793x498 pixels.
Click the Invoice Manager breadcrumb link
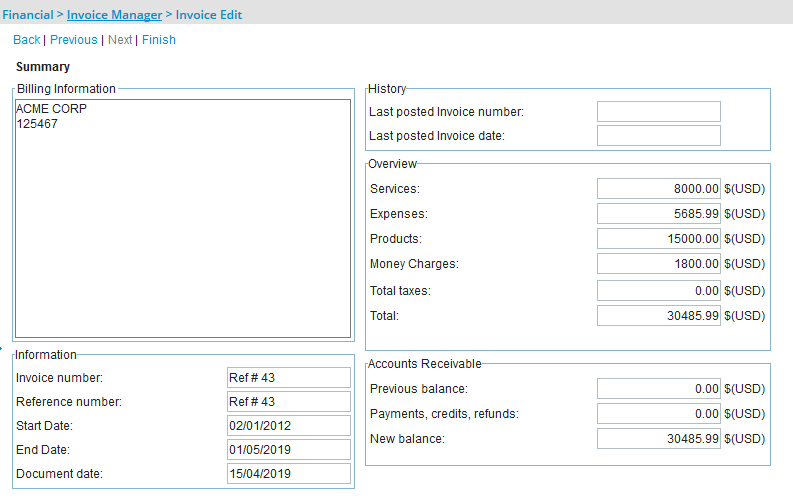[x=114, y=15]
